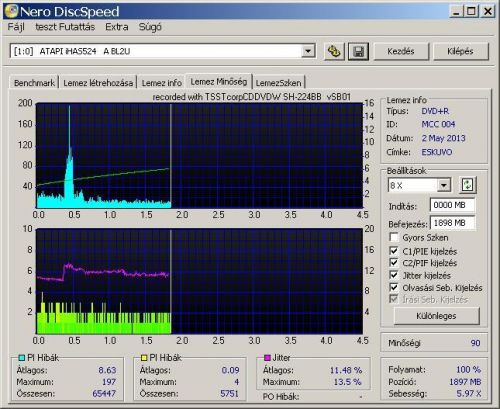Open the Súgó menu

coord(150,27)
